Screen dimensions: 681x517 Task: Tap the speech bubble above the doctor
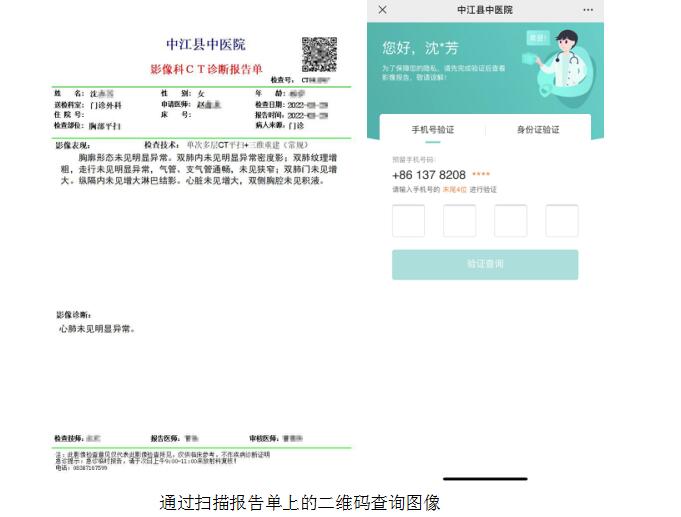pyautogui.click(x=538, y=38)
